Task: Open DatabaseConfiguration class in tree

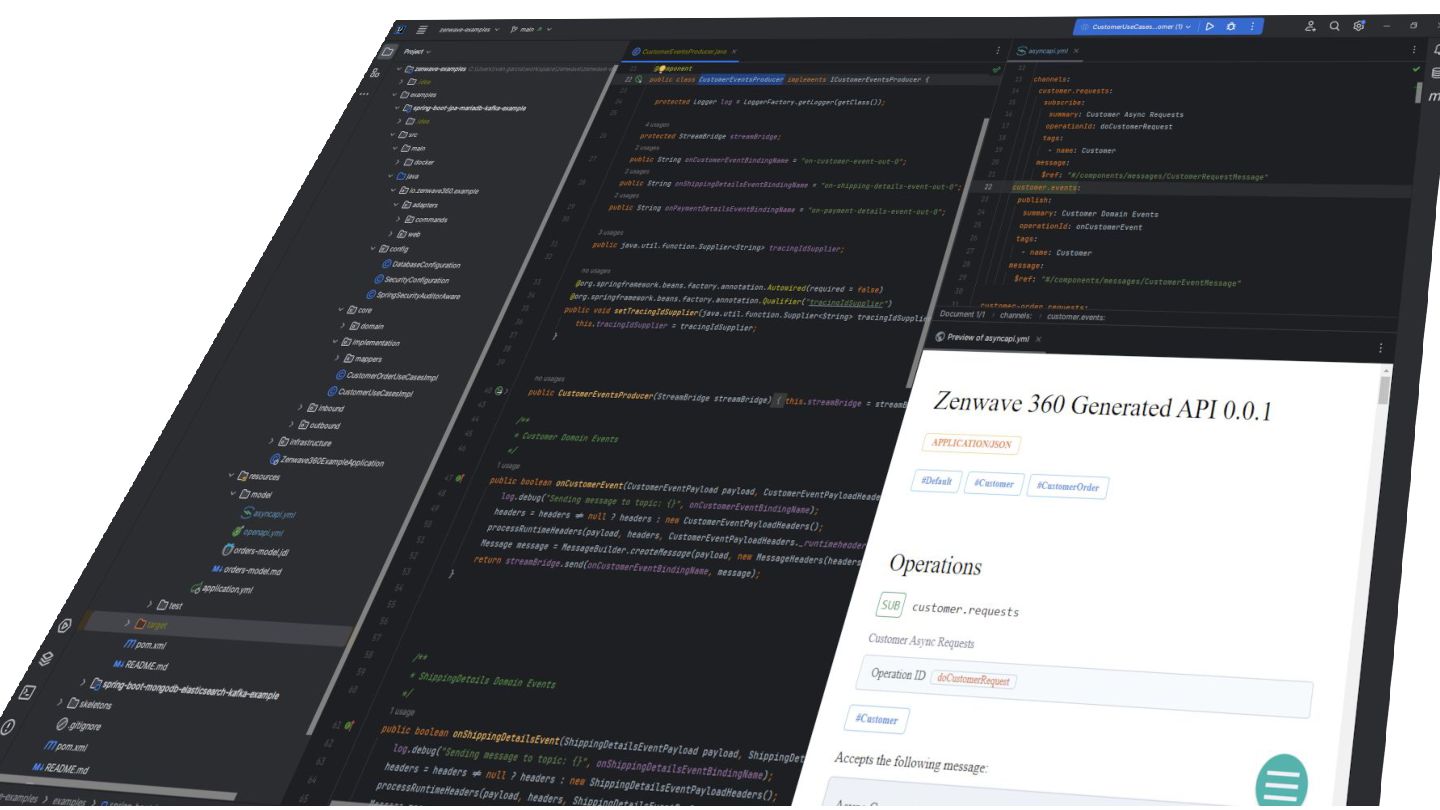Action: pyautogui.click(x=420, y=265)
